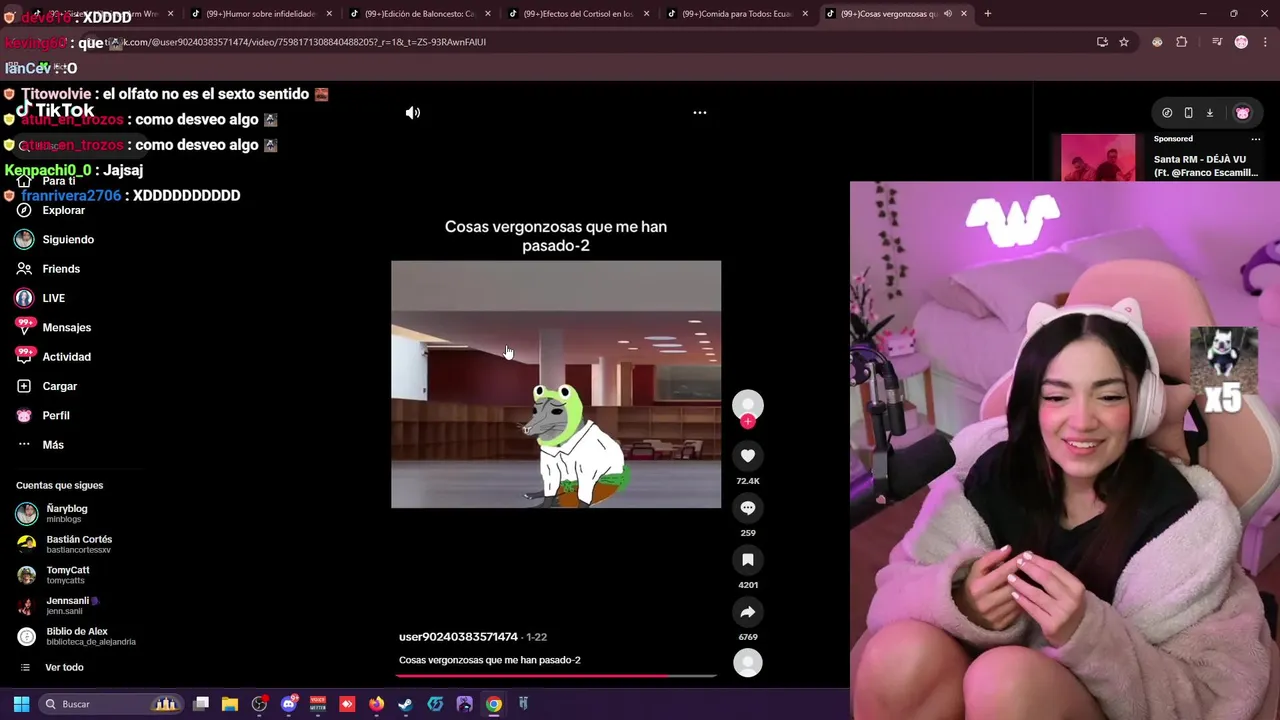Open Chrome profile avatar in toolbar
This screenshot has height=720, width=1280.
click(x=1241, y=42)
